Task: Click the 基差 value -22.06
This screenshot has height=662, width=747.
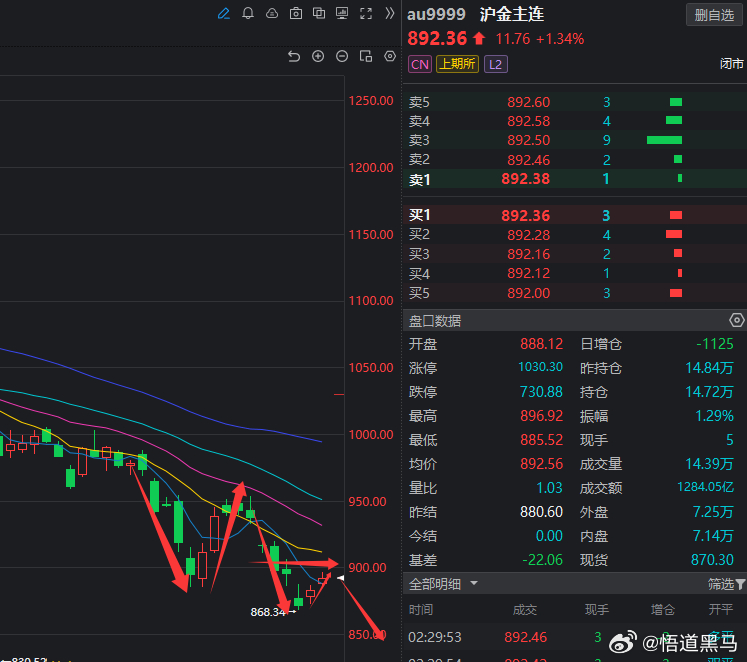Action: click(543, 560)
